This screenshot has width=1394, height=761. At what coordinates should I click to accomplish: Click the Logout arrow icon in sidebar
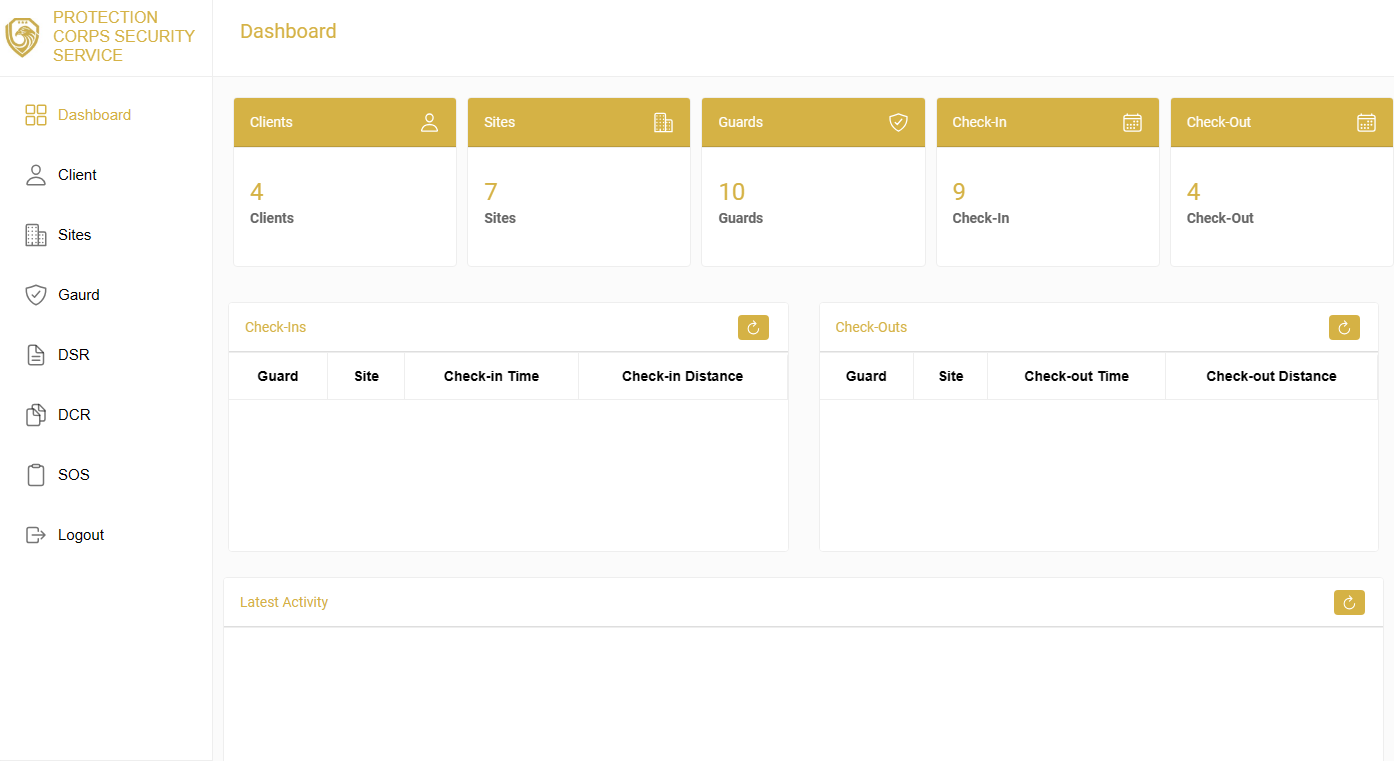[x=36, y=535]
